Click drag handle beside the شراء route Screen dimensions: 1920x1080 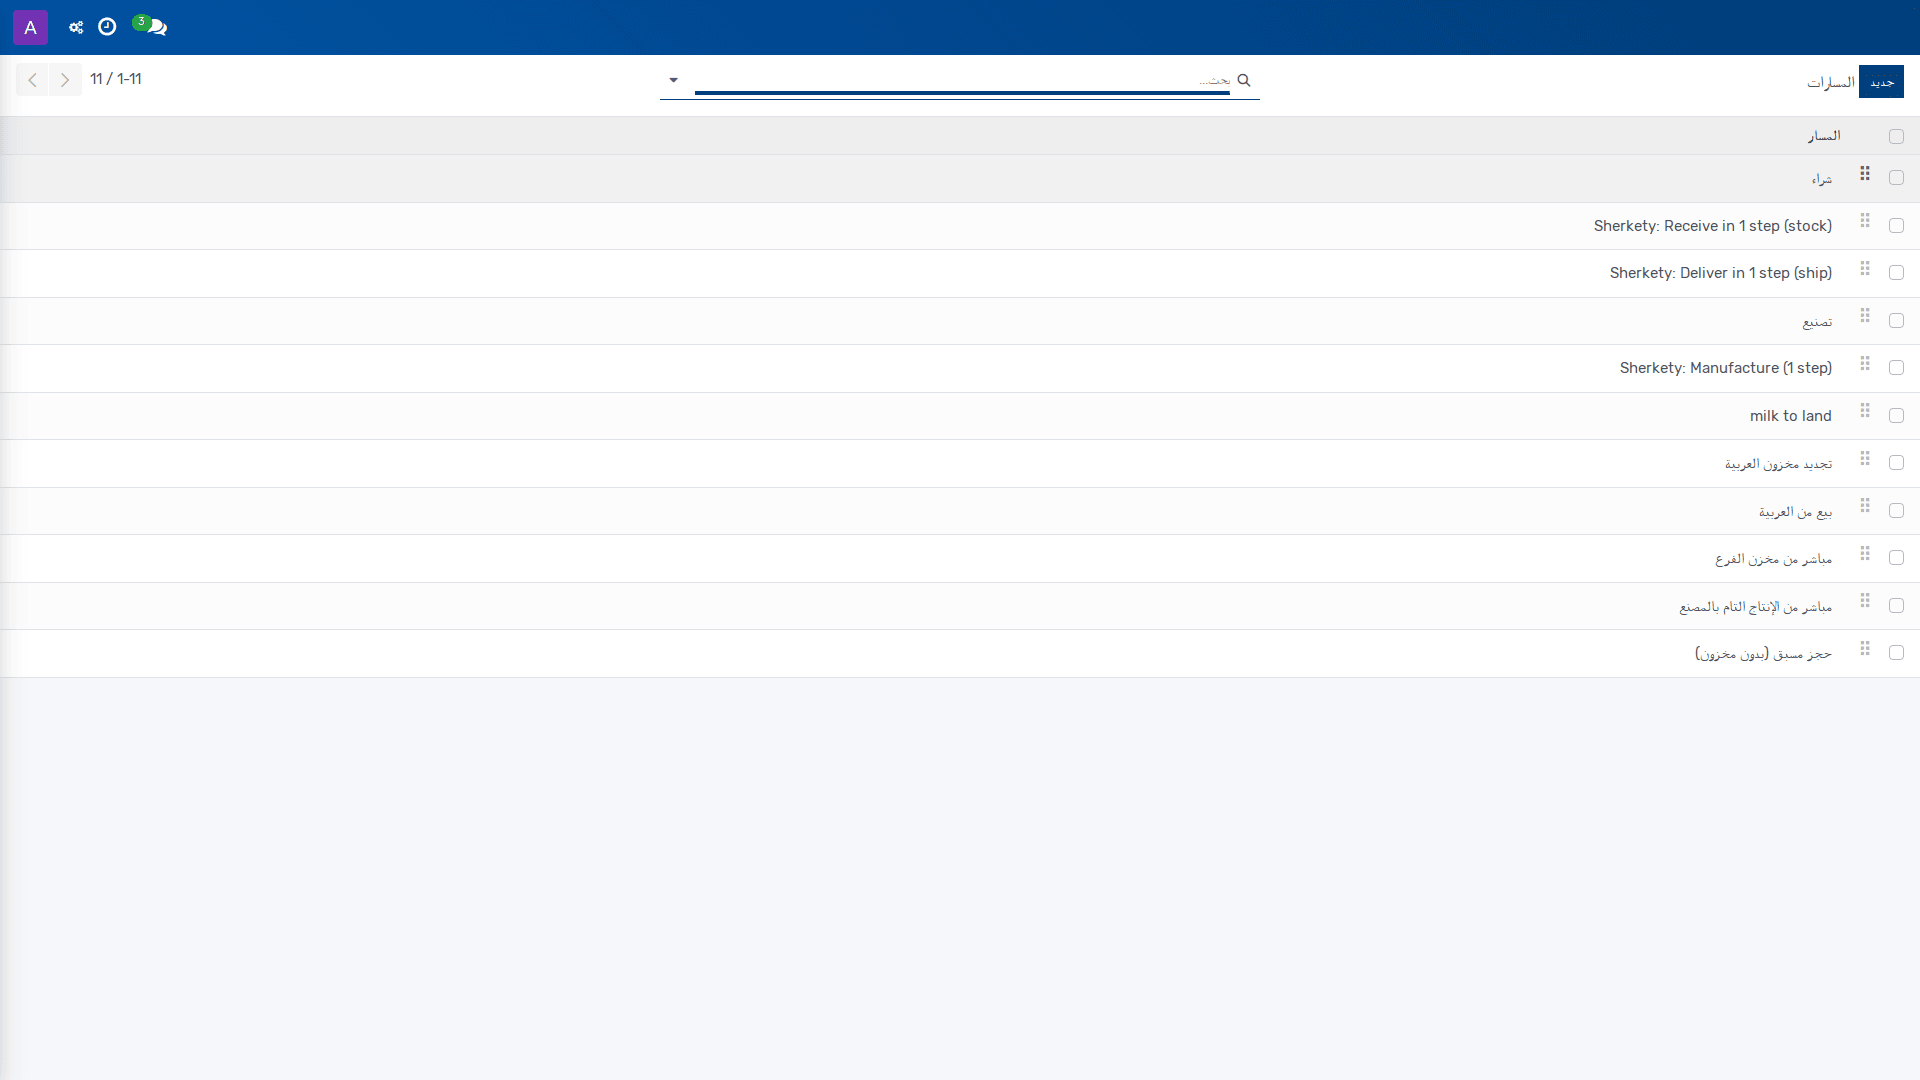[x=1865, y=174]
